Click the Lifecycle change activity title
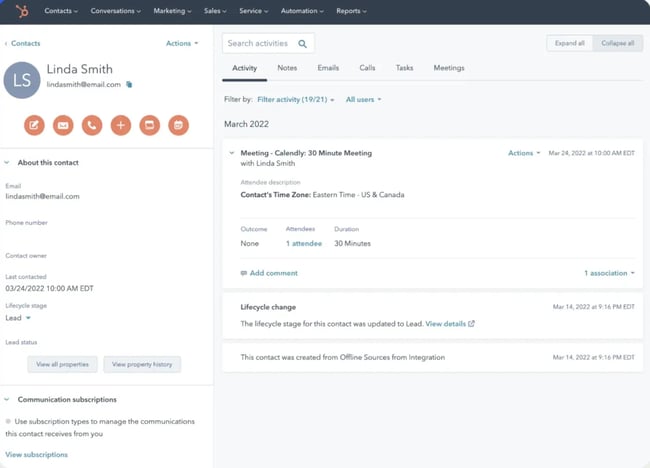Viewport: 650px width, 468px height. coord(268,307)
